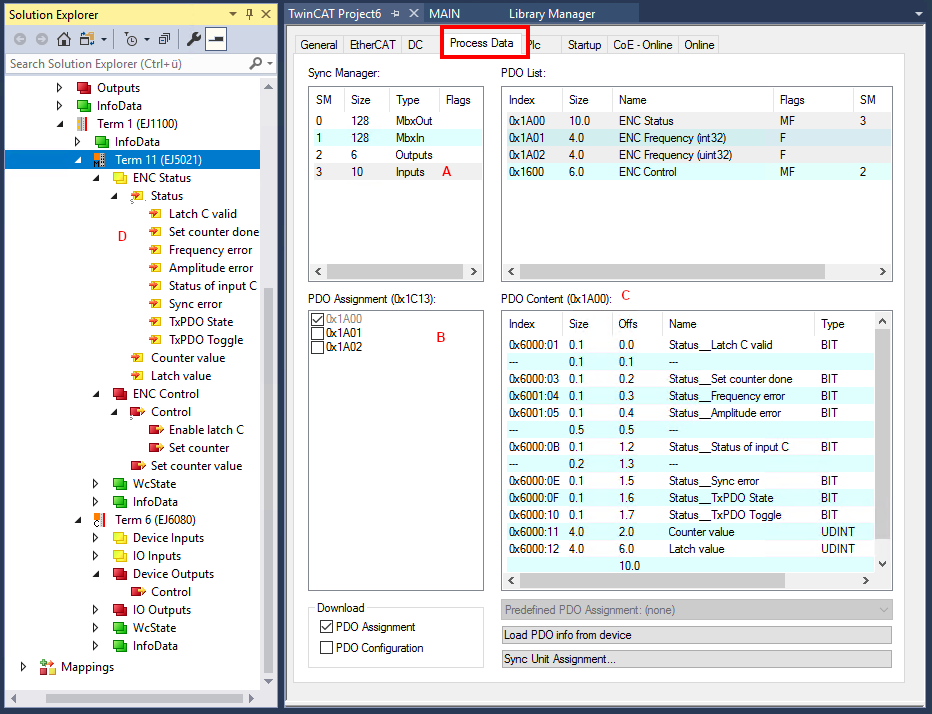
Task: Click the Sync Unit Assignment button
Action: click(697, 659)
